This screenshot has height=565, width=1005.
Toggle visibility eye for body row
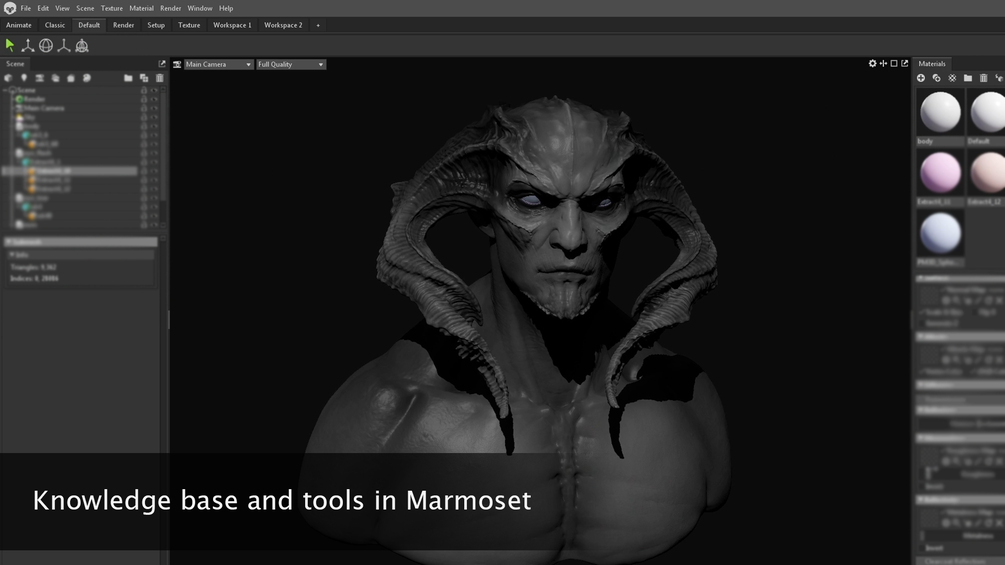[x=154, y=126]
